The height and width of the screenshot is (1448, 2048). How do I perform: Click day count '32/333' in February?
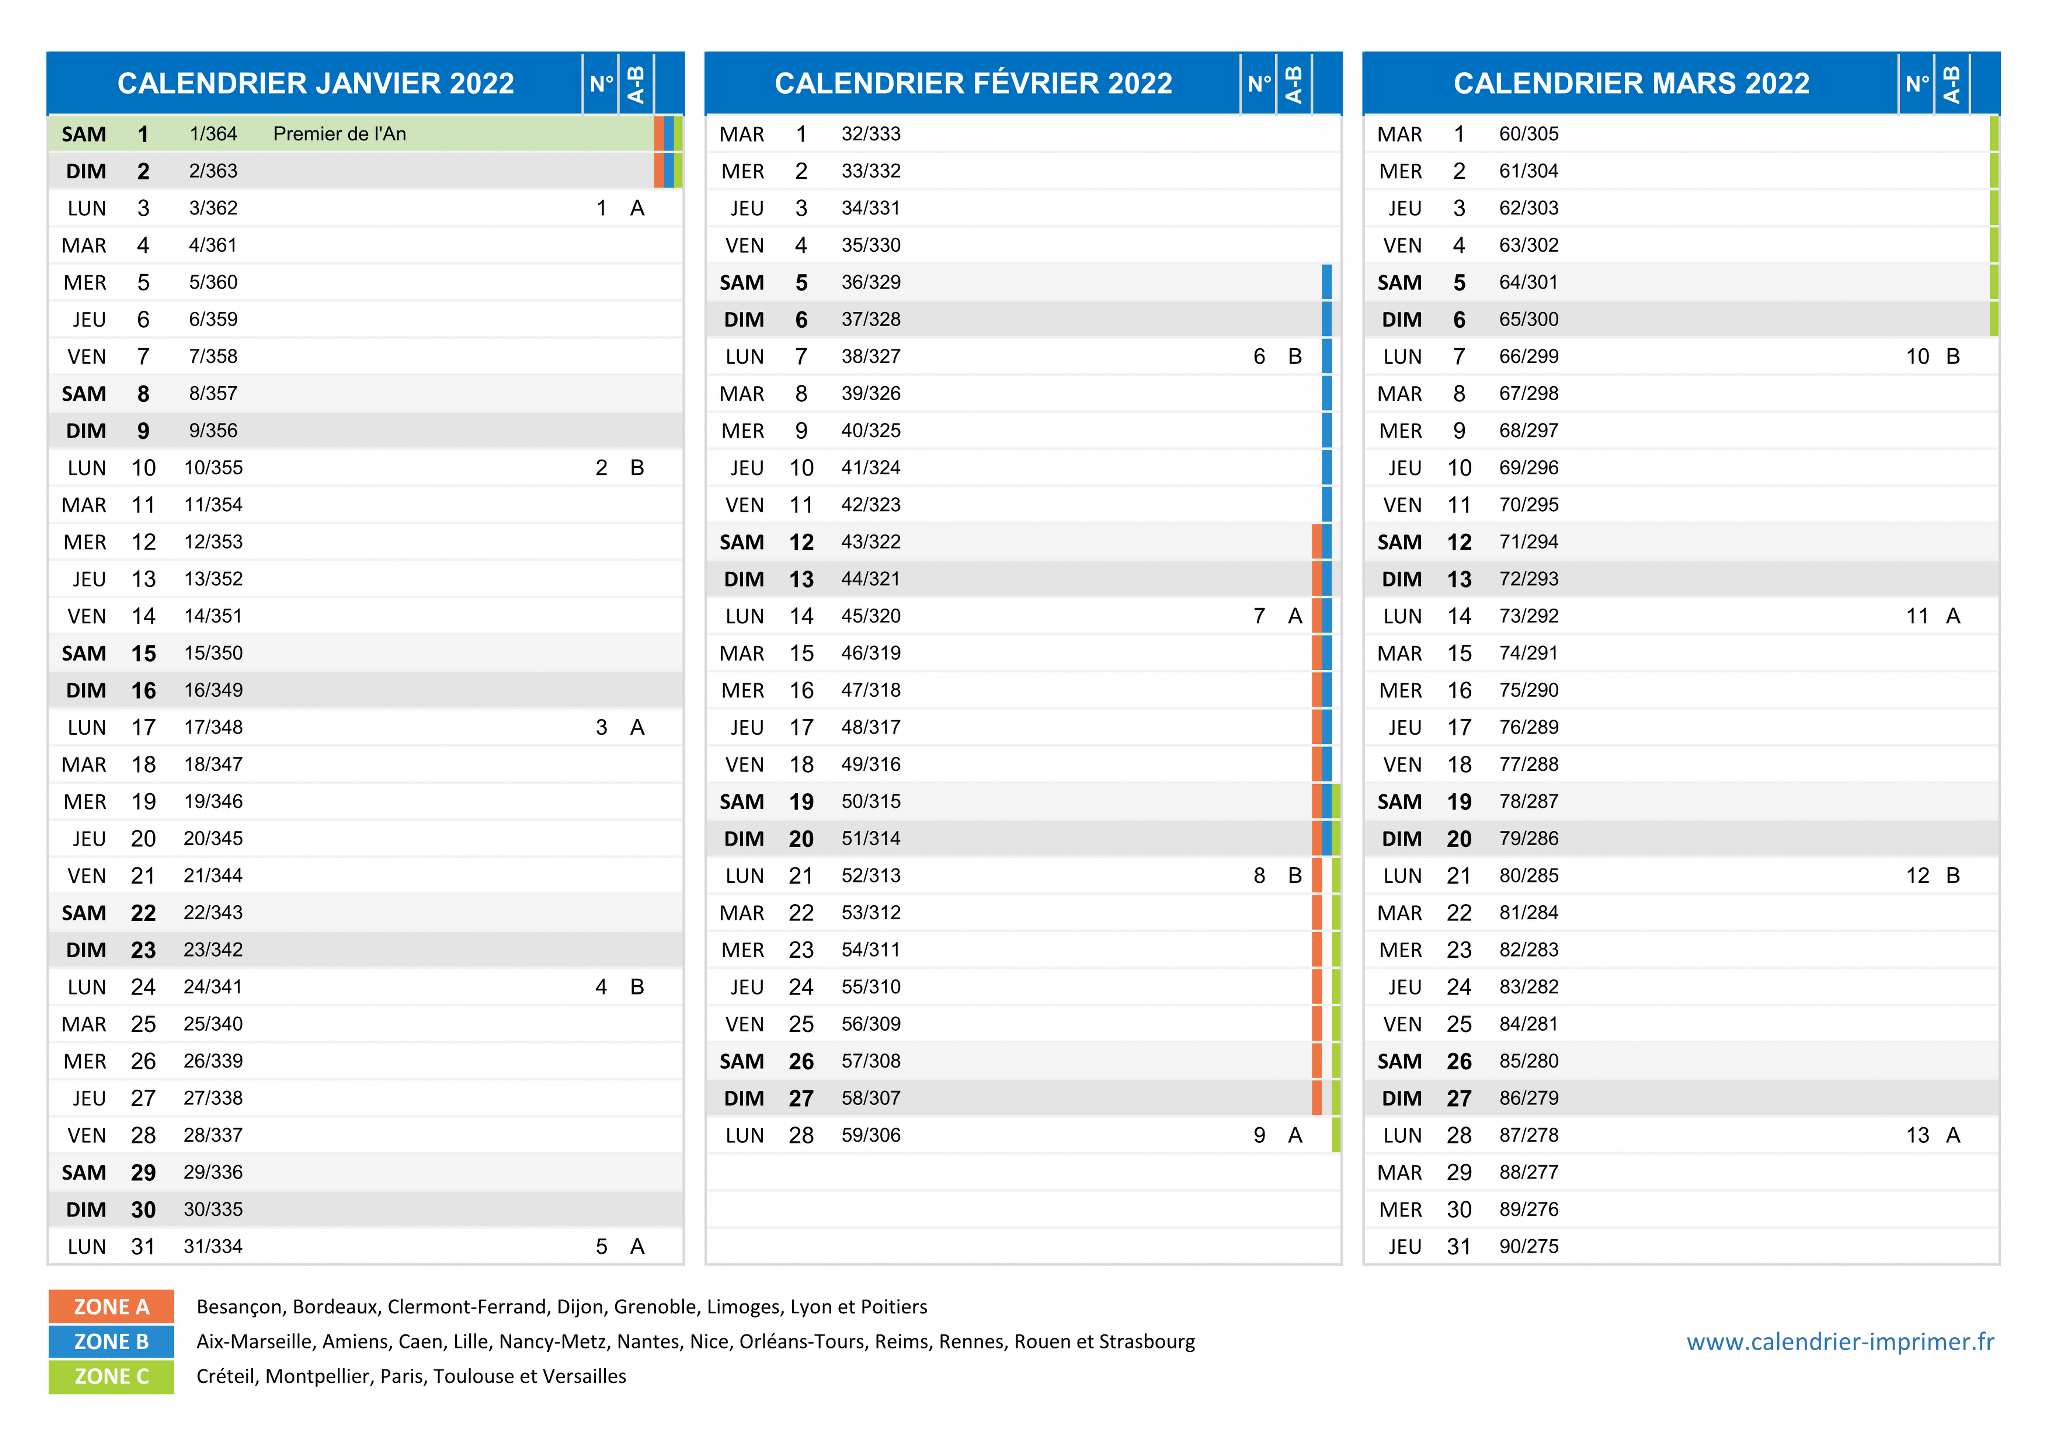click(x=871, y=134)
